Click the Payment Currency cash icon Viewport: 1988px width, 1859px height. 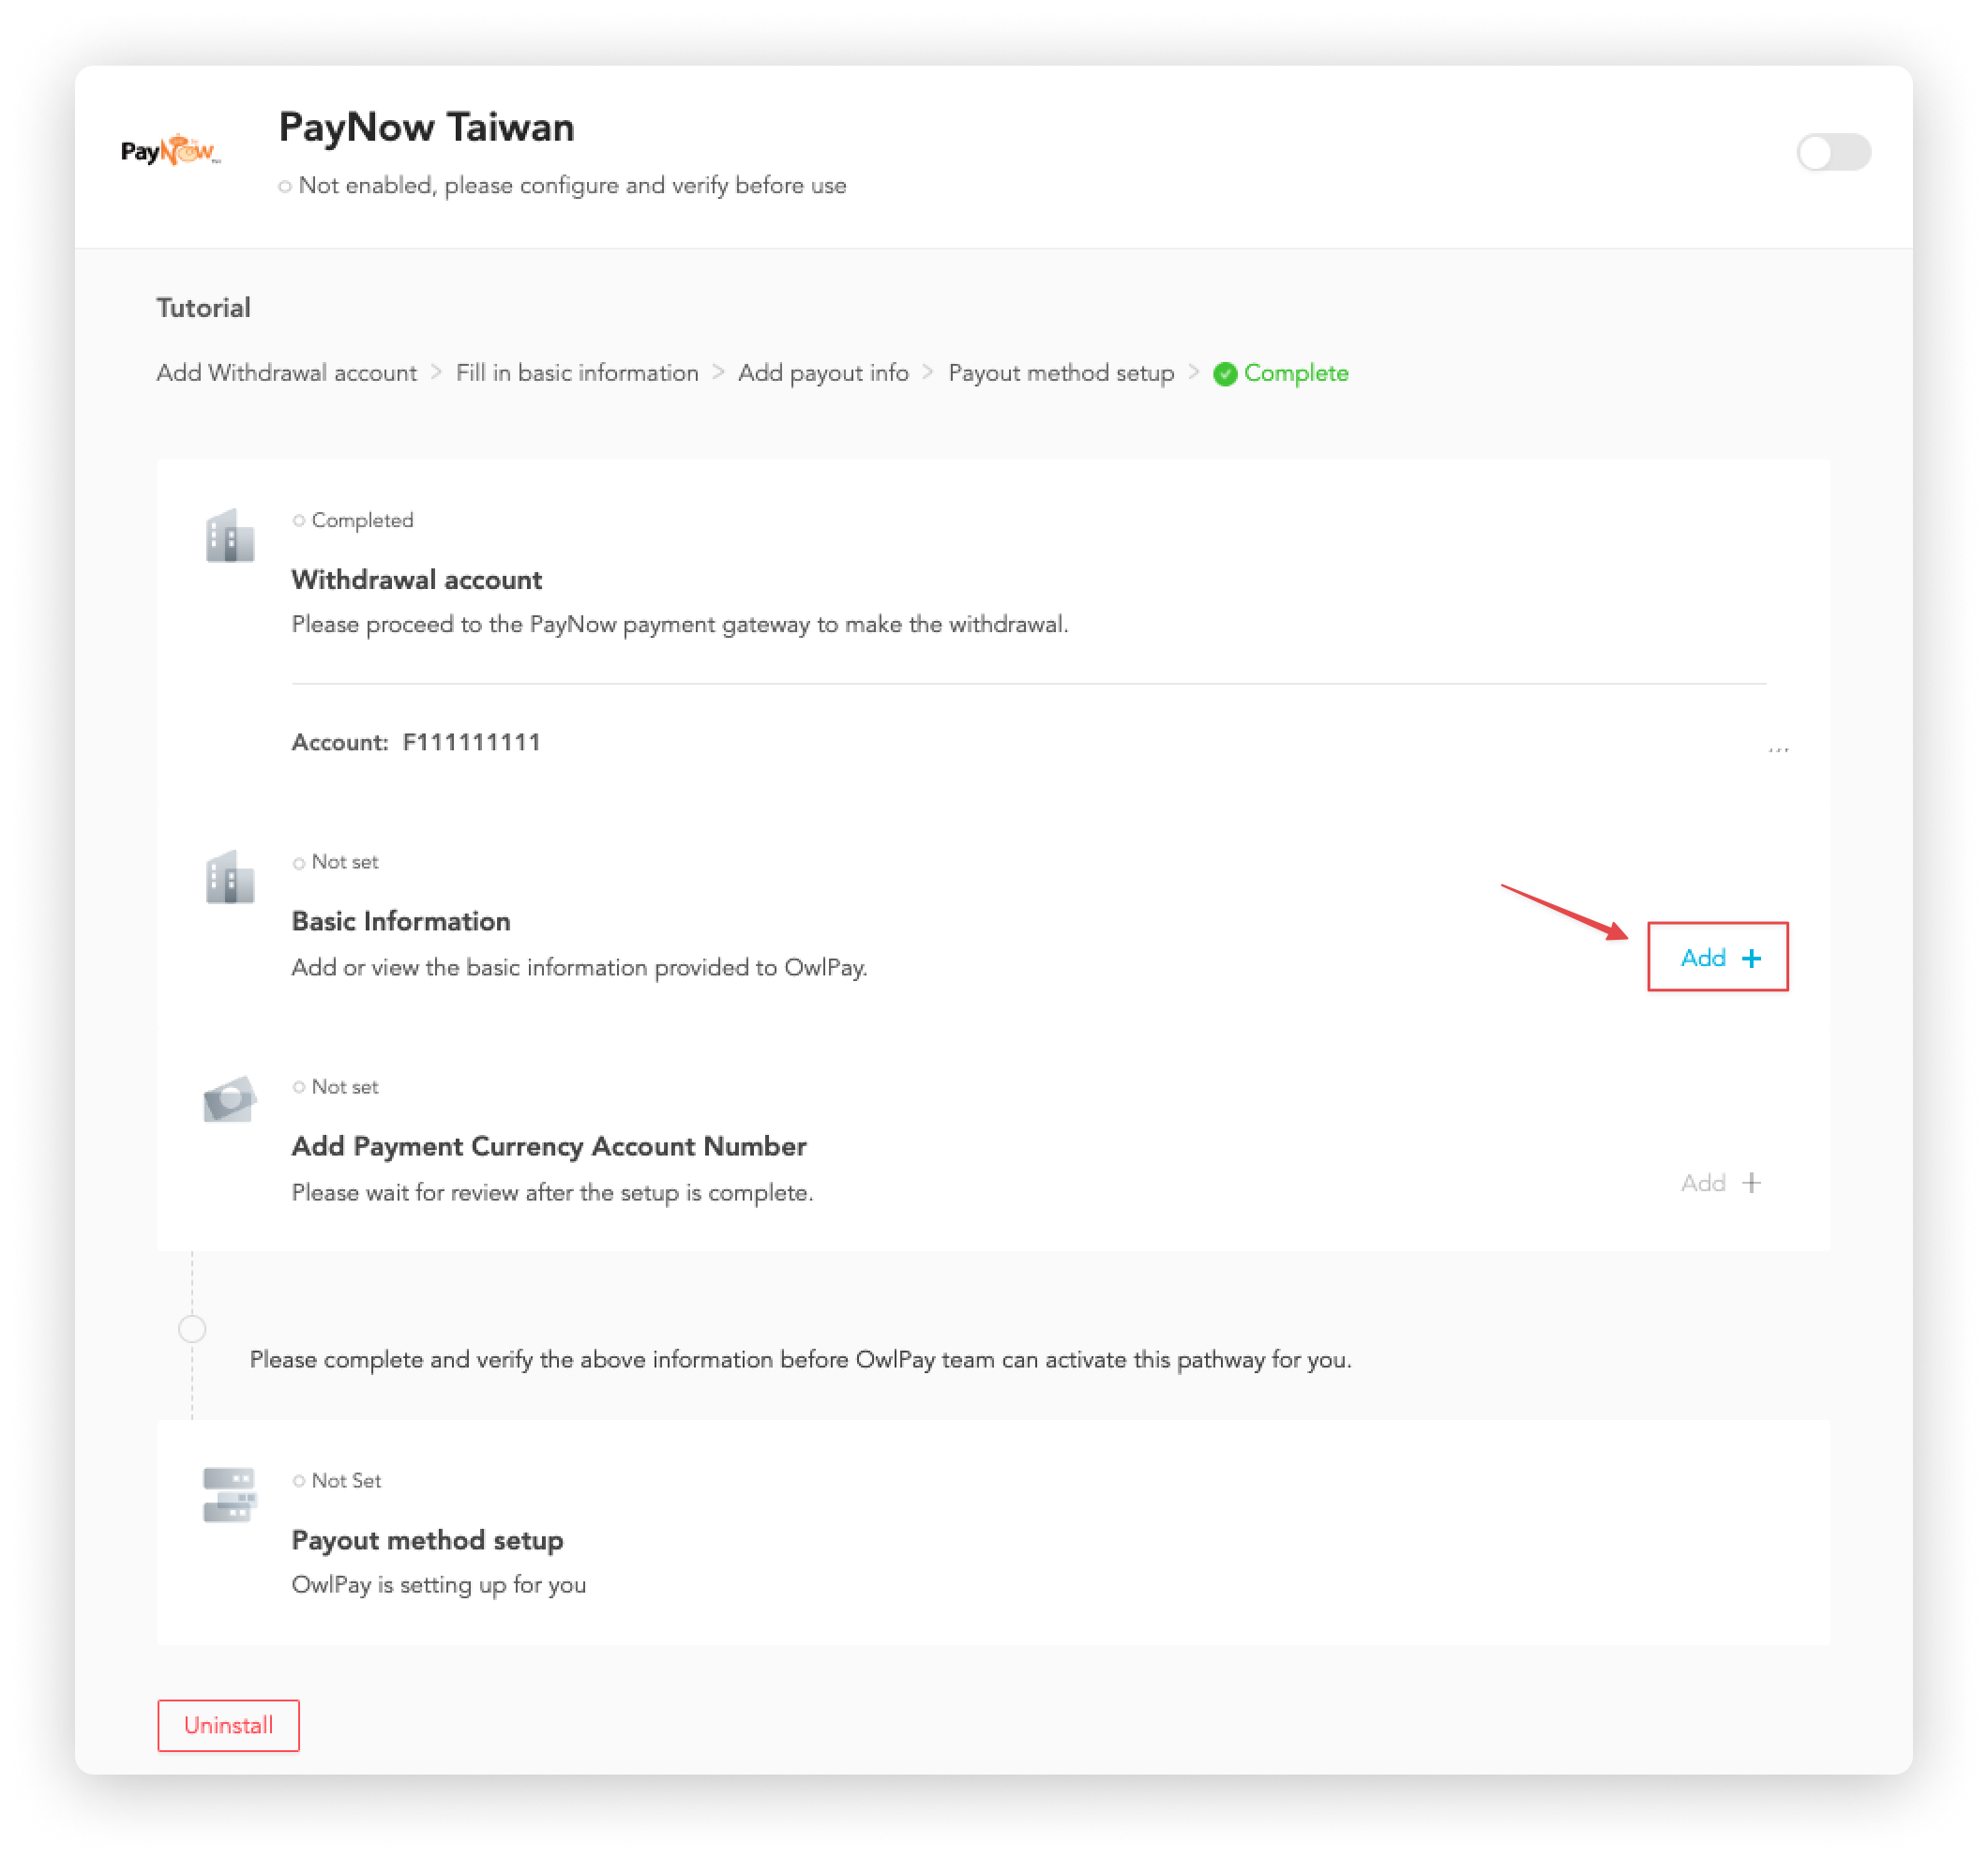pyautogui.click(x=230, y=1099)
